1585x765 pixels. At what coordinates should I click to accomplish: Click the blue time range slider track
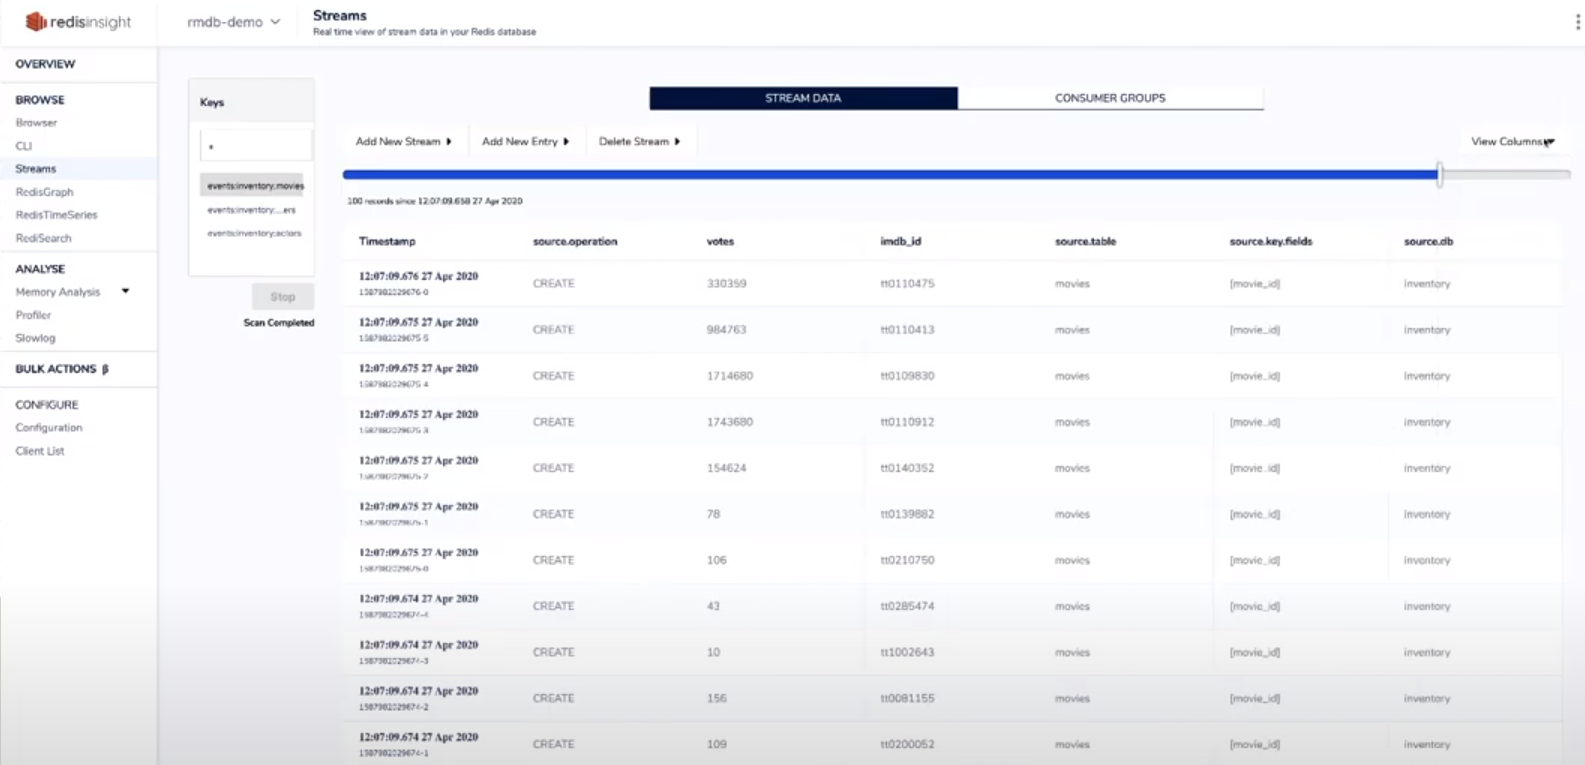tap(890, 174)
